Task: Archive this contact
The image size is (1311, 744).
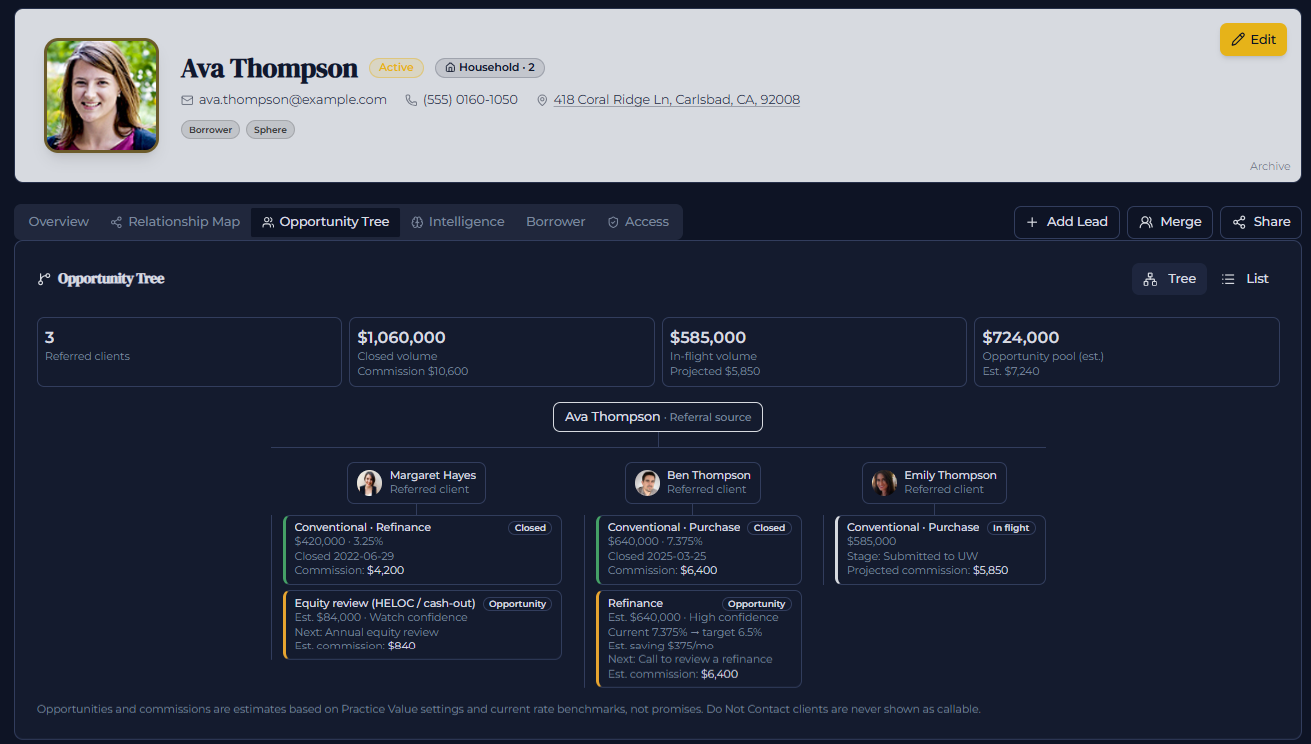Action: [1270, 166]
